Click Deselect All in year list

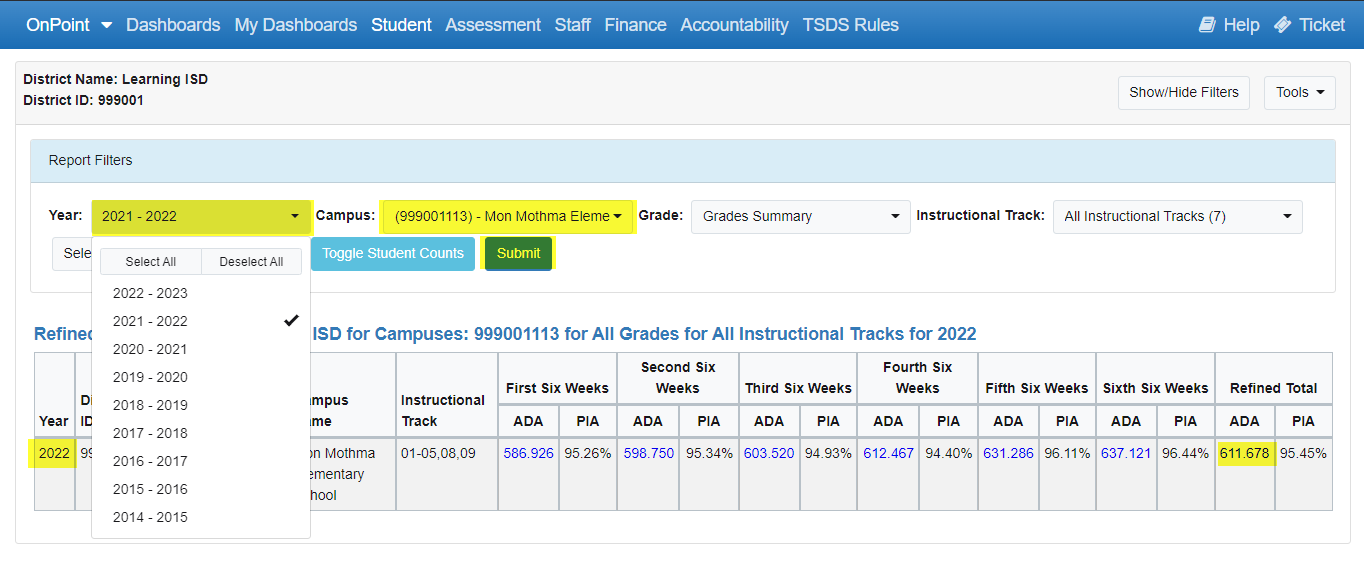[251, 261]
